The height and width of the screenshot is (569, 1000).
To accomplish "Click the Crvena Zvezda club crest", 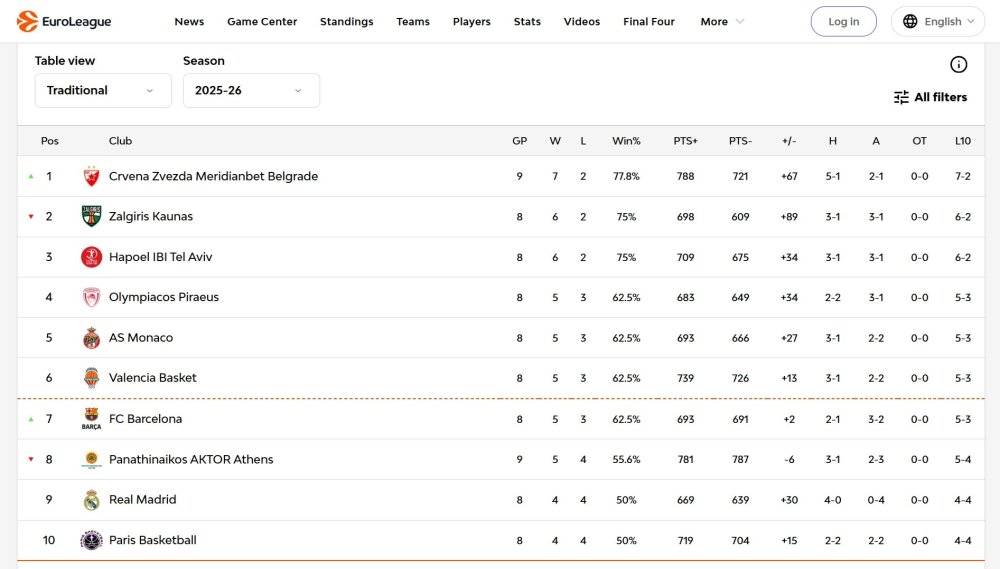I will pyautogui.click(x=91, y=176).
